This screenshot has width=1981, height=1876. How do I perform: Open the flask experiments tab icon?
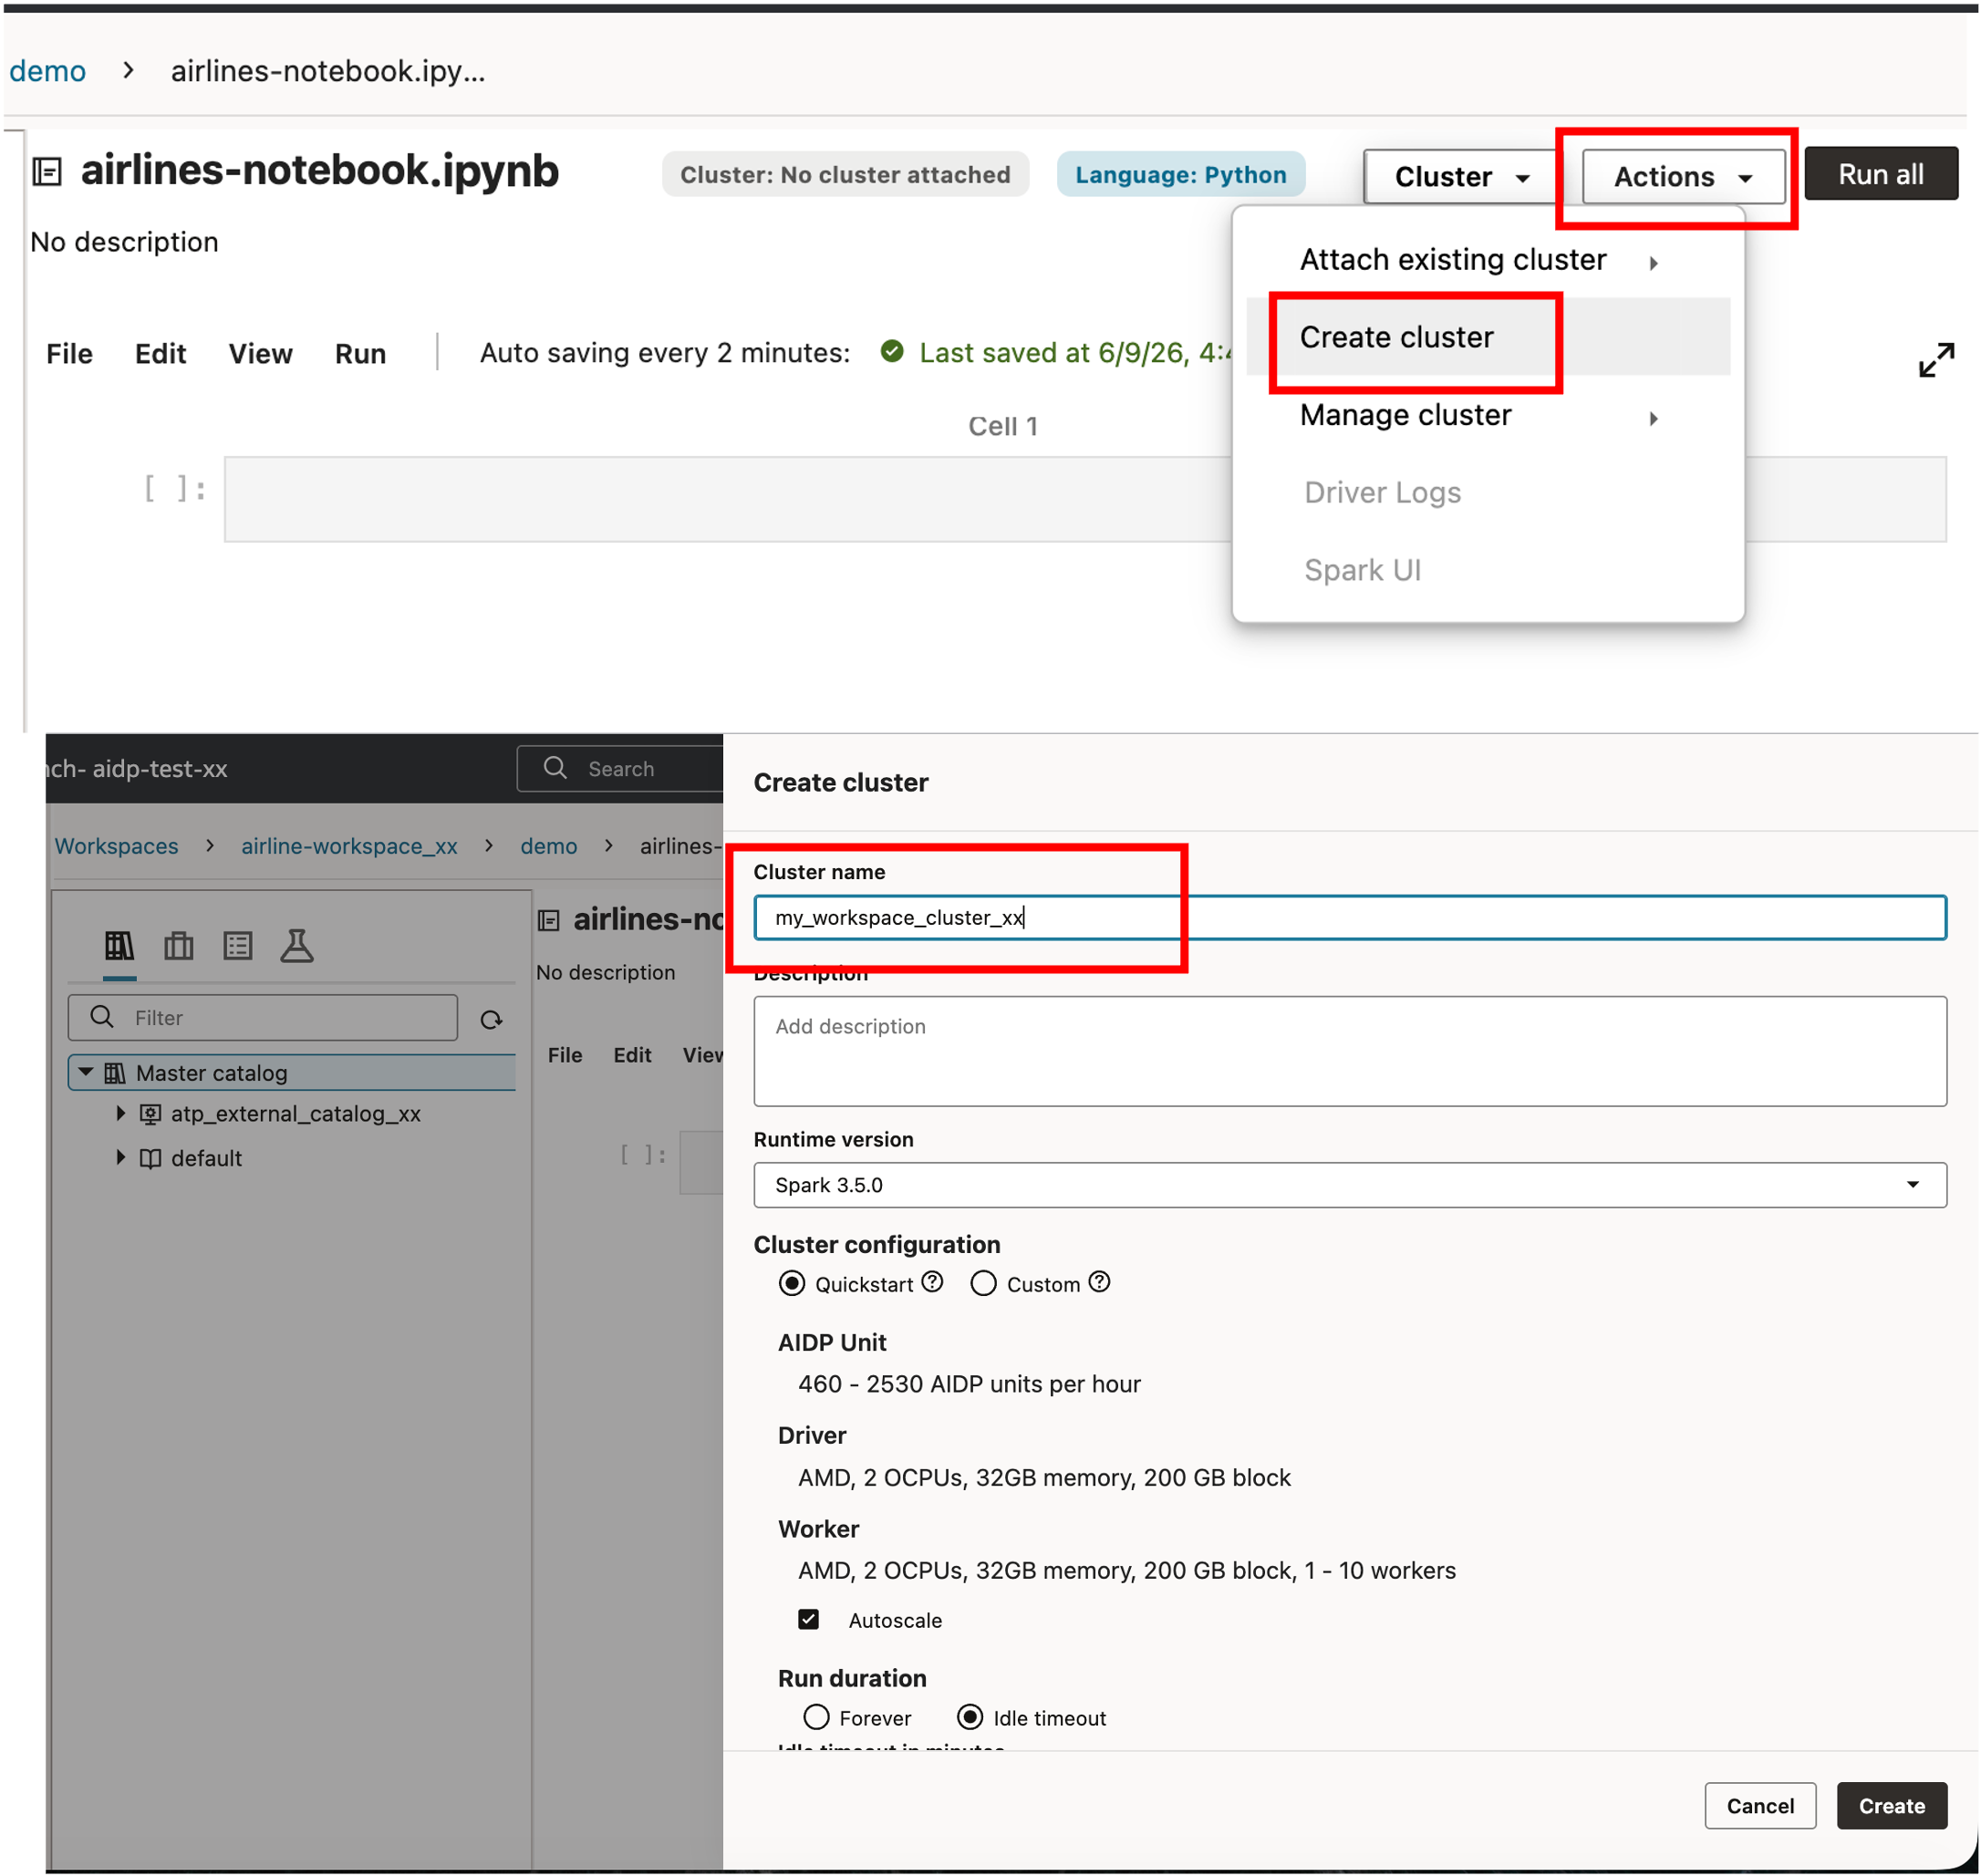(296, 945)
